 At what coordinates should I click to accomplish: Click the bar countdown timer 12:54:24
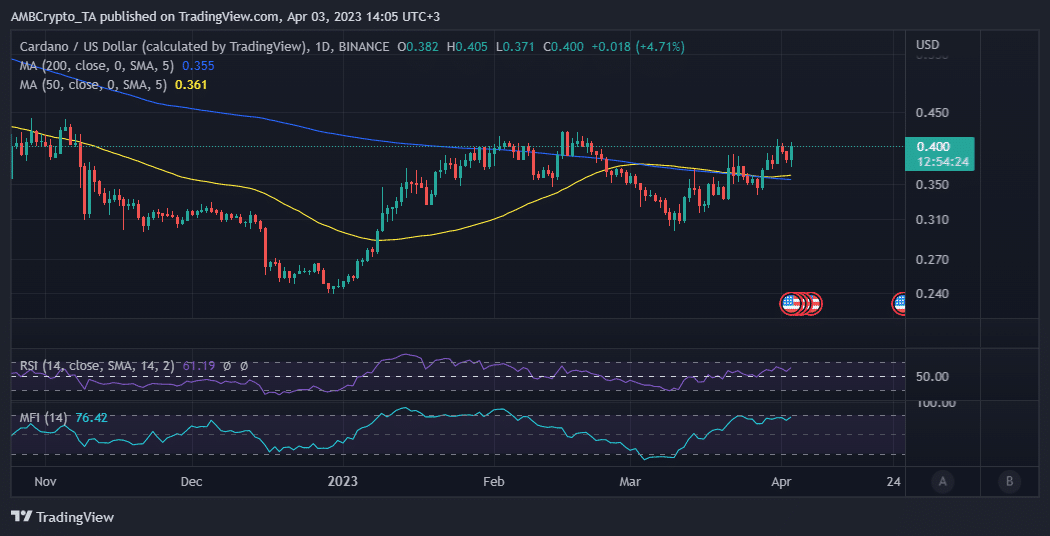coord(943,161)
